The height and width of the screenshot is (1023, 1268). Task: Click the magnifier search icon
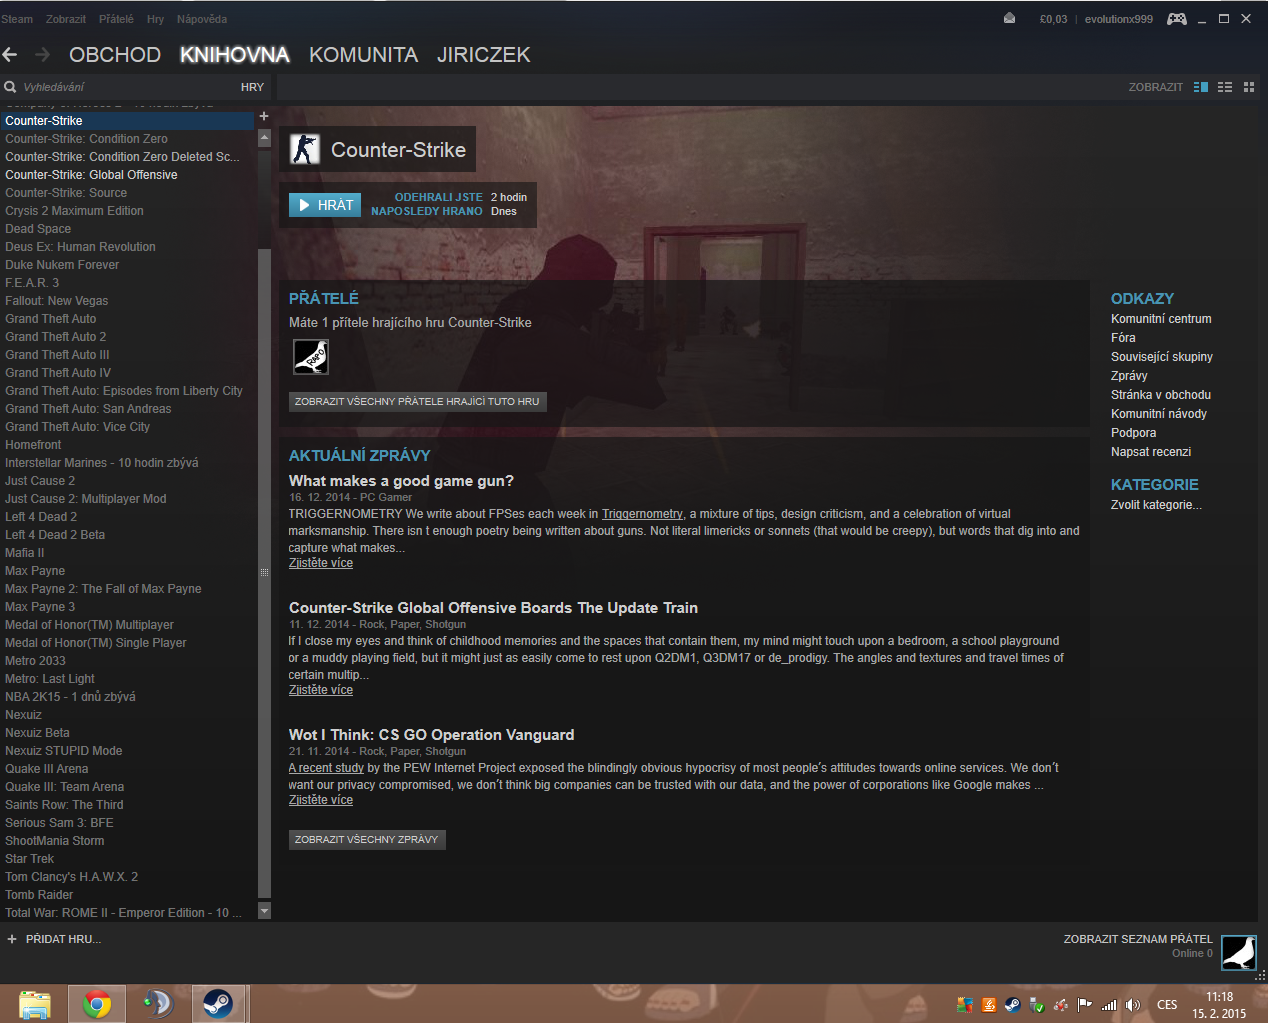coord(10,87)
